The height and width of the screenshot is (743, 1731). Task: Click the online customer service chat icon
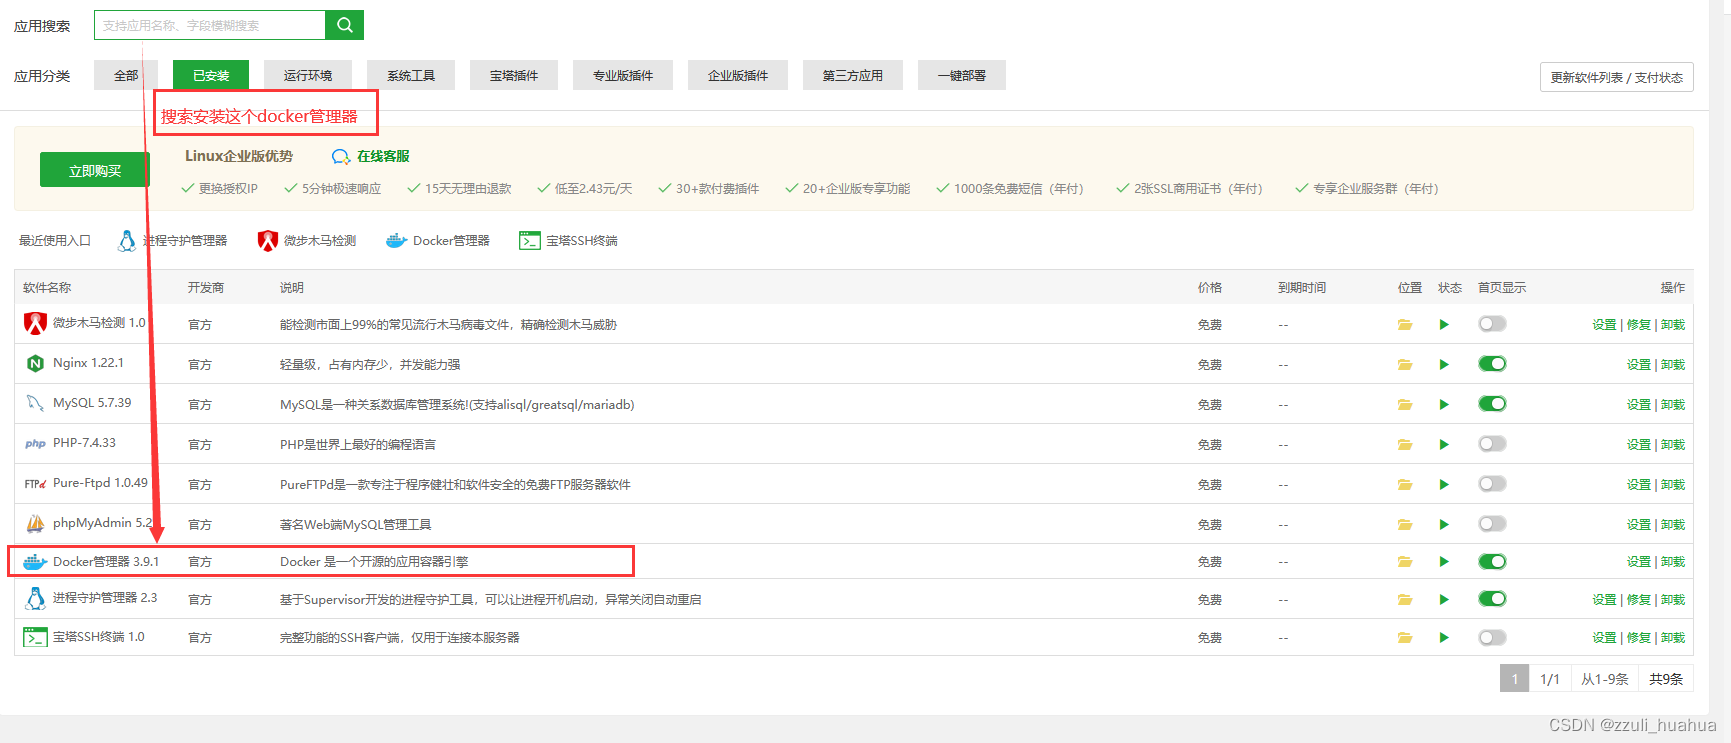[x=341, y=157]
